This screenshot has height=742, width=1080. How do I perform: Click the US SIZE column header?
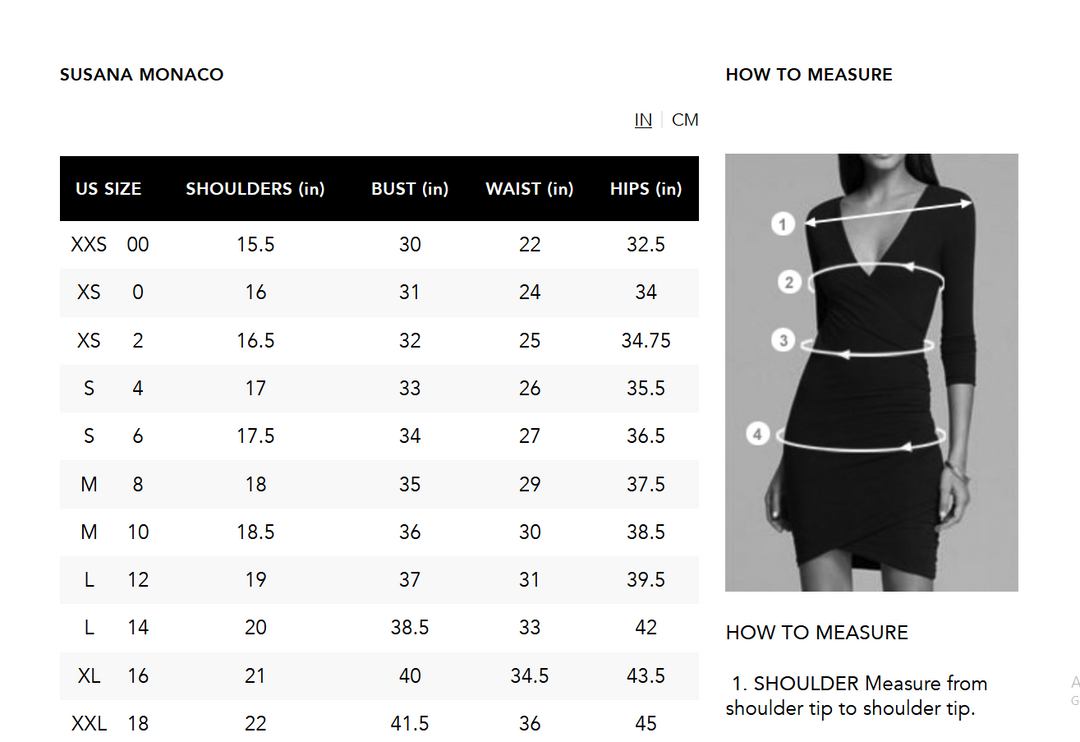108,189
